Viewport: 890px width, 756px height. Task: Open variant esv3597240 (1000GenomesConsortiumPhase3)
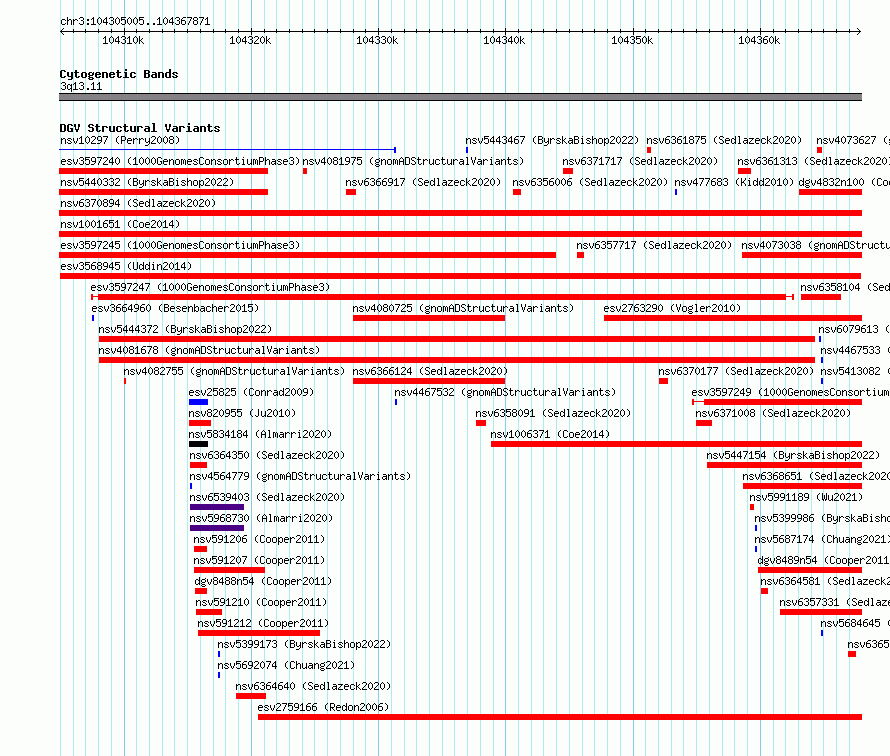click(180, 161)
